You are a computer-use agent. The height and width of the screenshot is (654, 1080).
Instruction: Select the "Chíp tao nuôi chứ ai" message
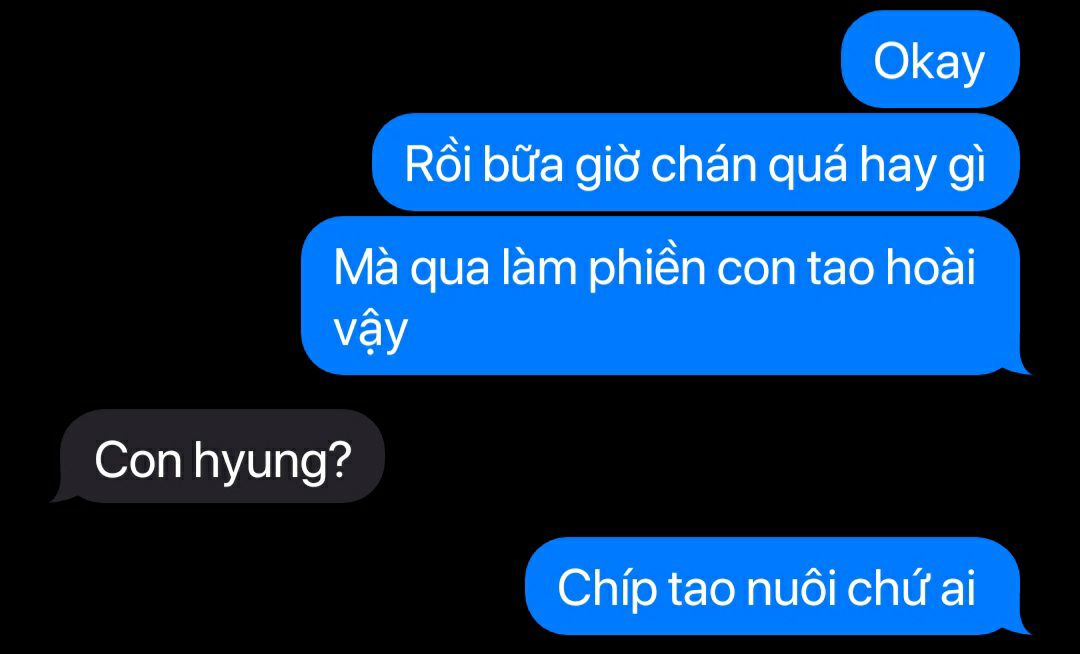tap(773, 587)
